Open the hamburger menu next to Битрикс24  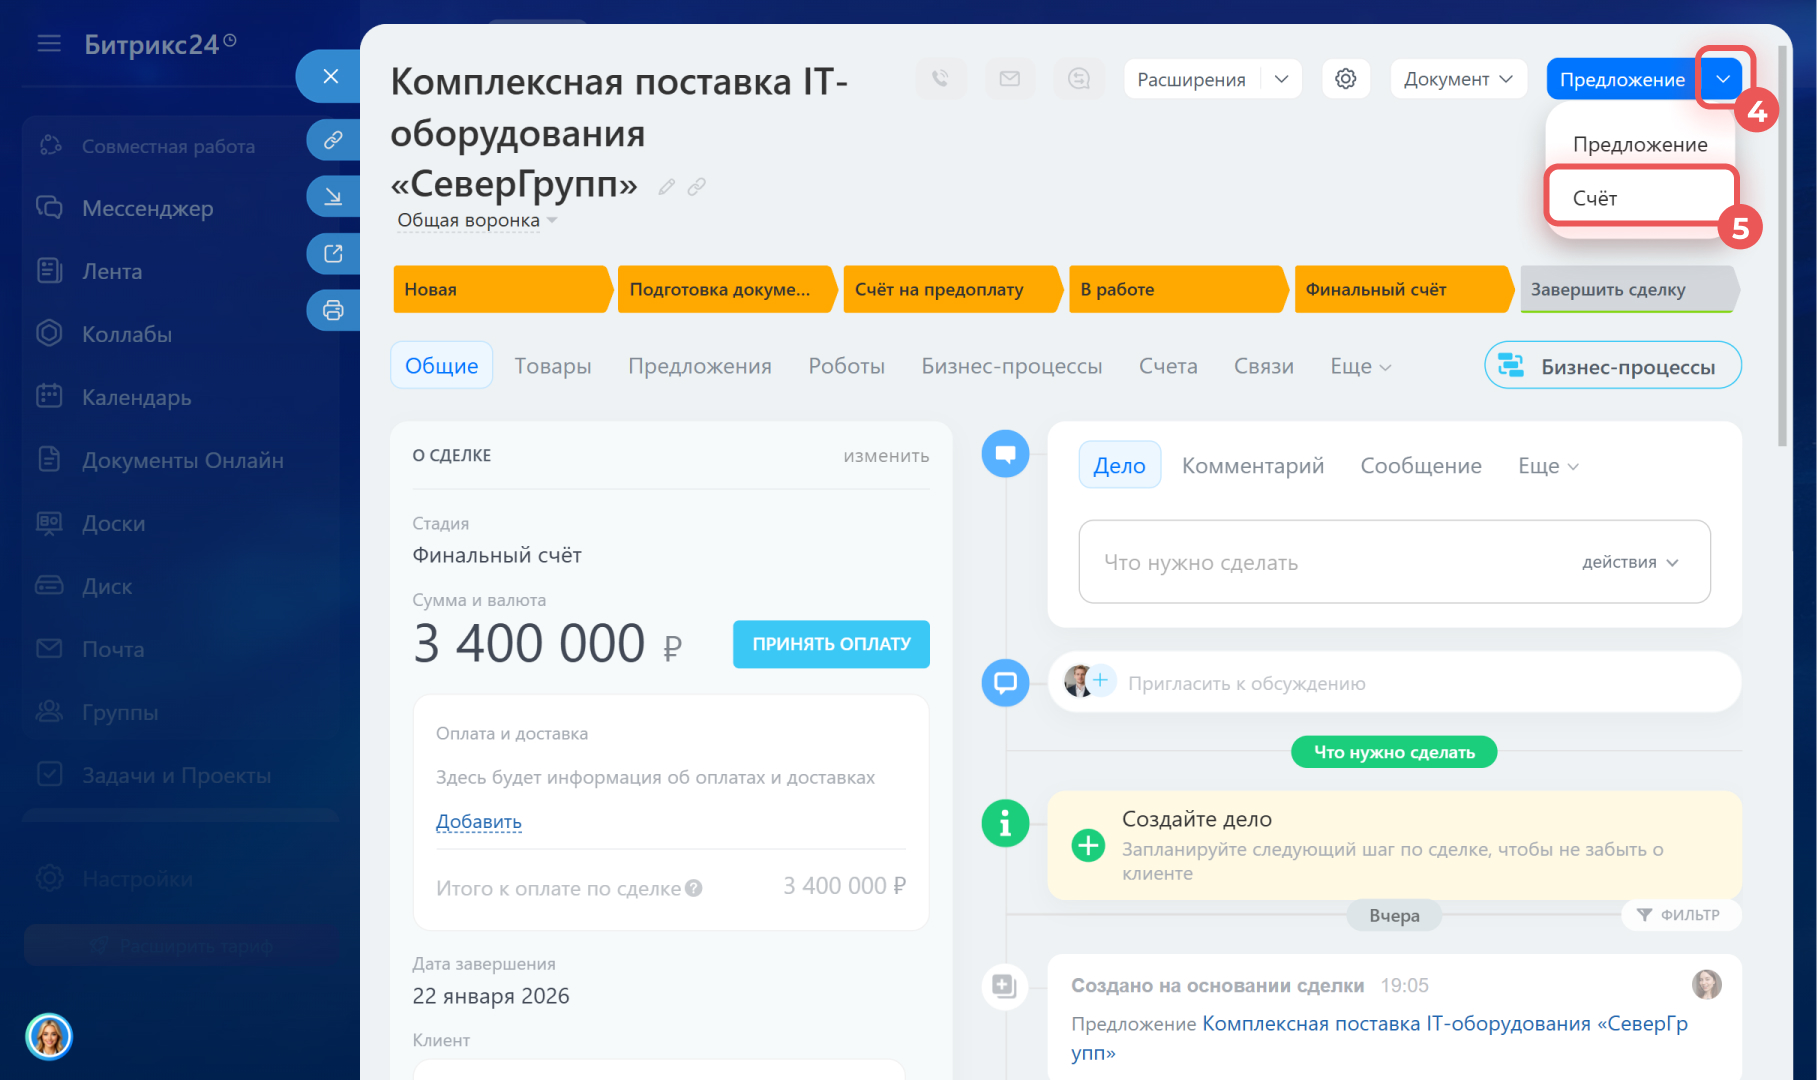(x=49, y=44)
